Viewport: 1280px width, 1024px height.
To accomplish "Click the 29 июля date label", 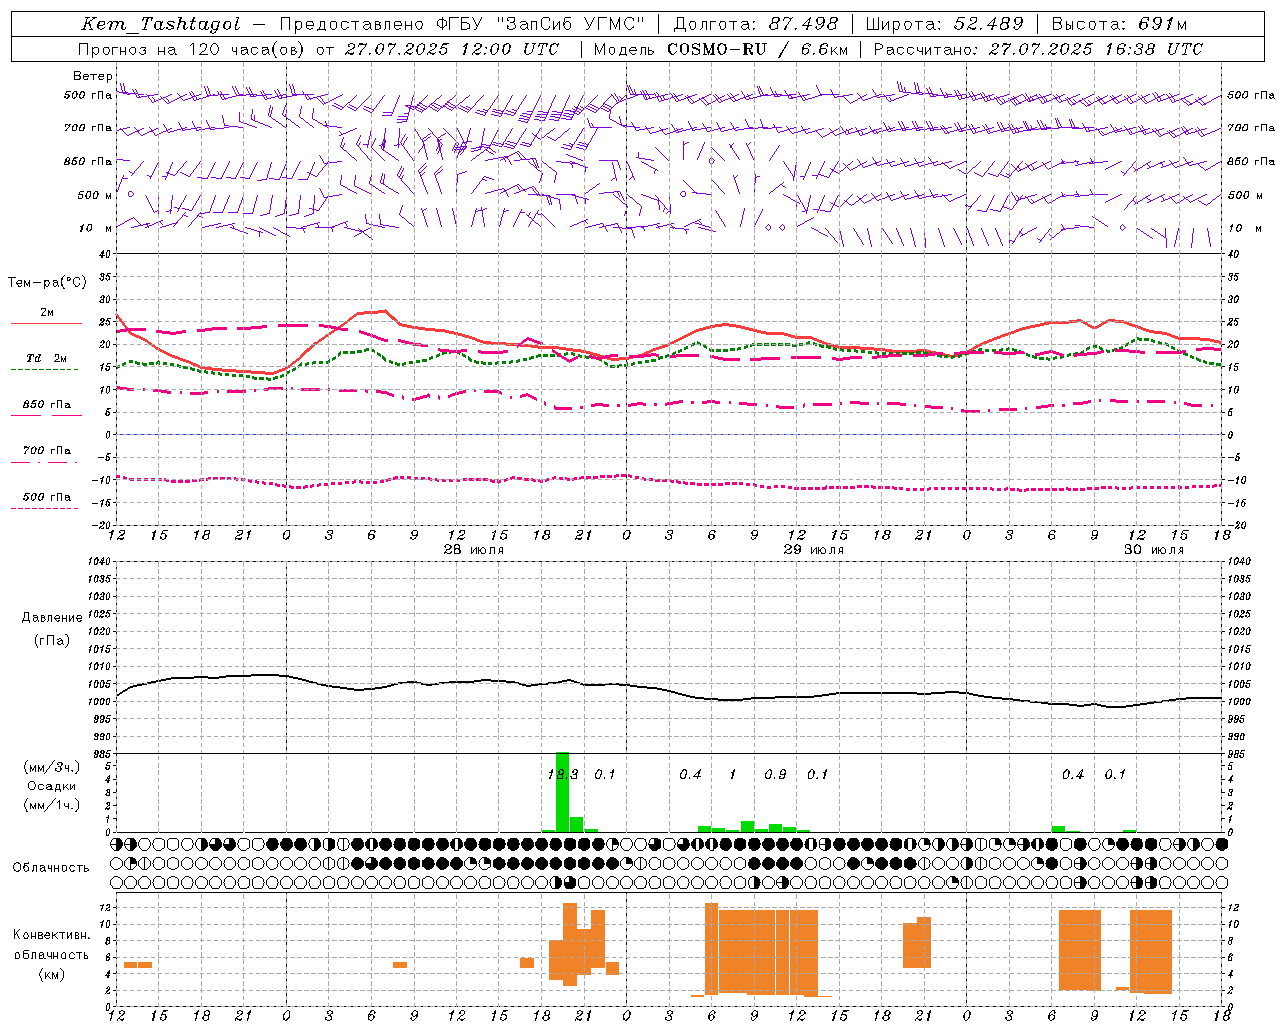I will tap(814, 550).
